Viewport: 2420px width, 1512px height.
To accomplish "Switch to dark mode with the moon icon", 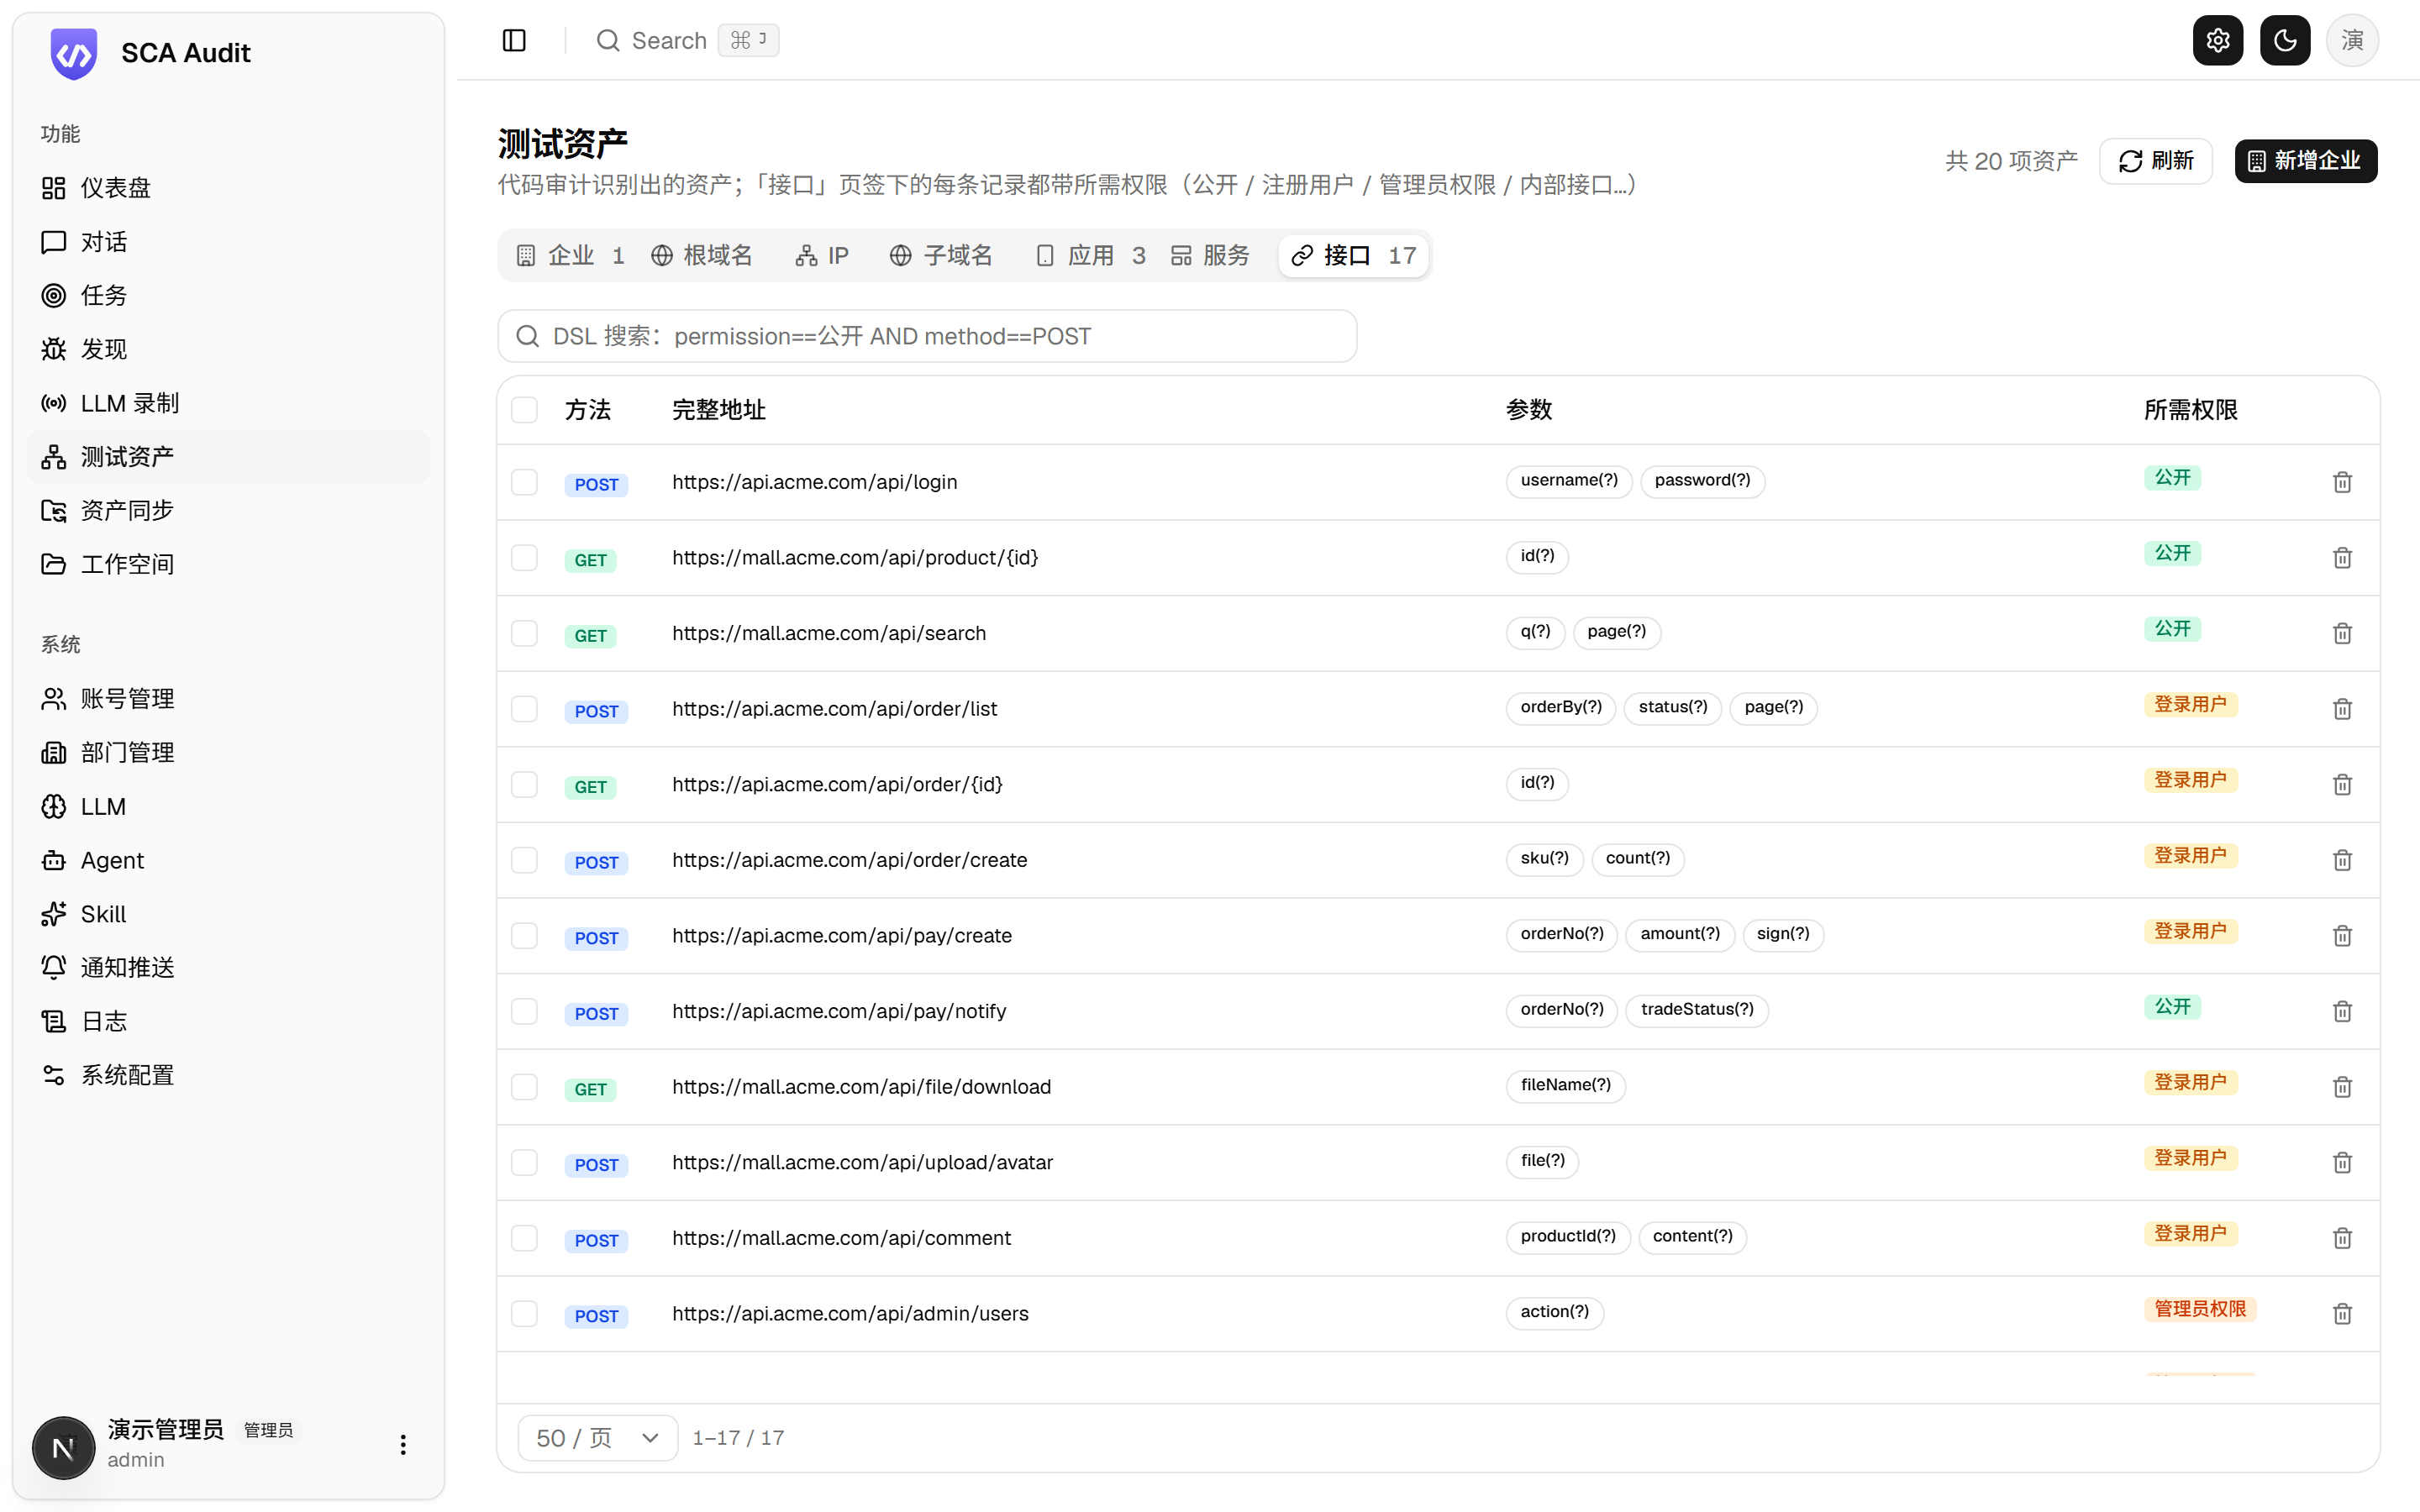I will (x=2285, y=40).
